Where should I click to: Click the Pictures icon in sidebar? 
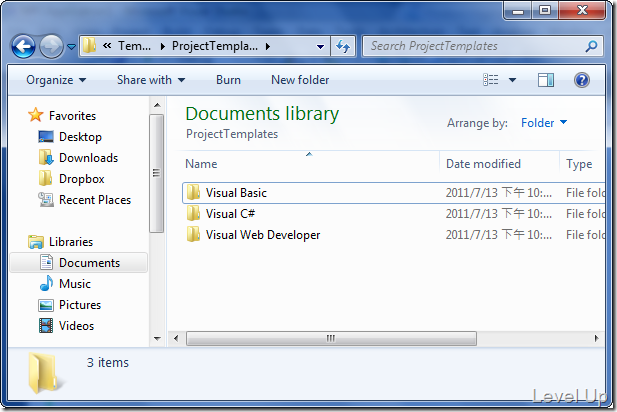pyautogui.click(x=46, y=305)
